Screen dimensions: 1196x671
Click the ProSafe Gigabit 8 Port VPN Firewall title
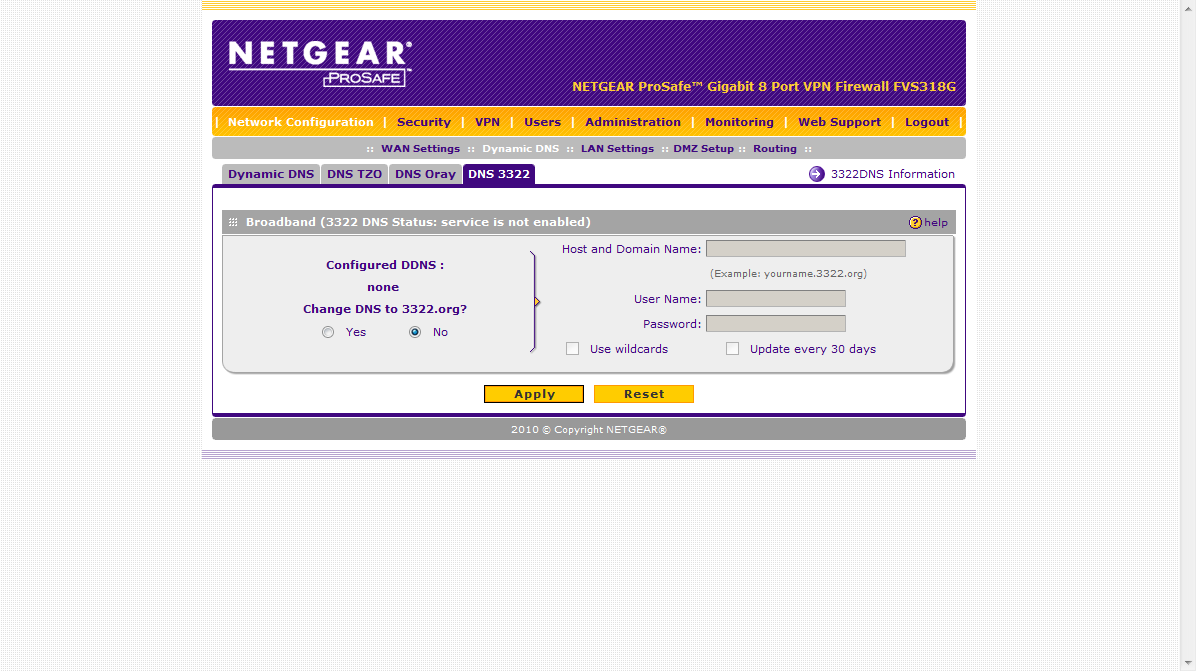764,87
